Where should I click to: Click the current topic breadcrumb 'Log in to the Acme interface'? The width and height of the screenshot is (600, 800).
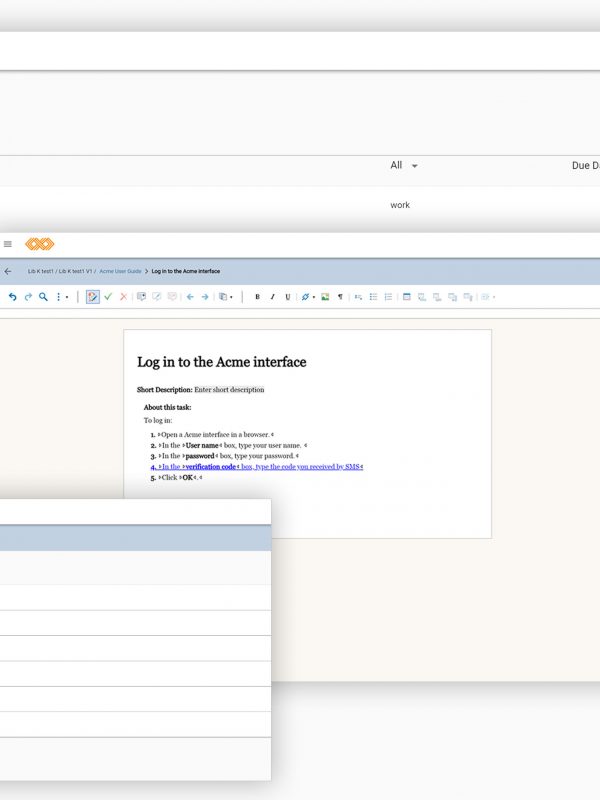click(186, 271)
